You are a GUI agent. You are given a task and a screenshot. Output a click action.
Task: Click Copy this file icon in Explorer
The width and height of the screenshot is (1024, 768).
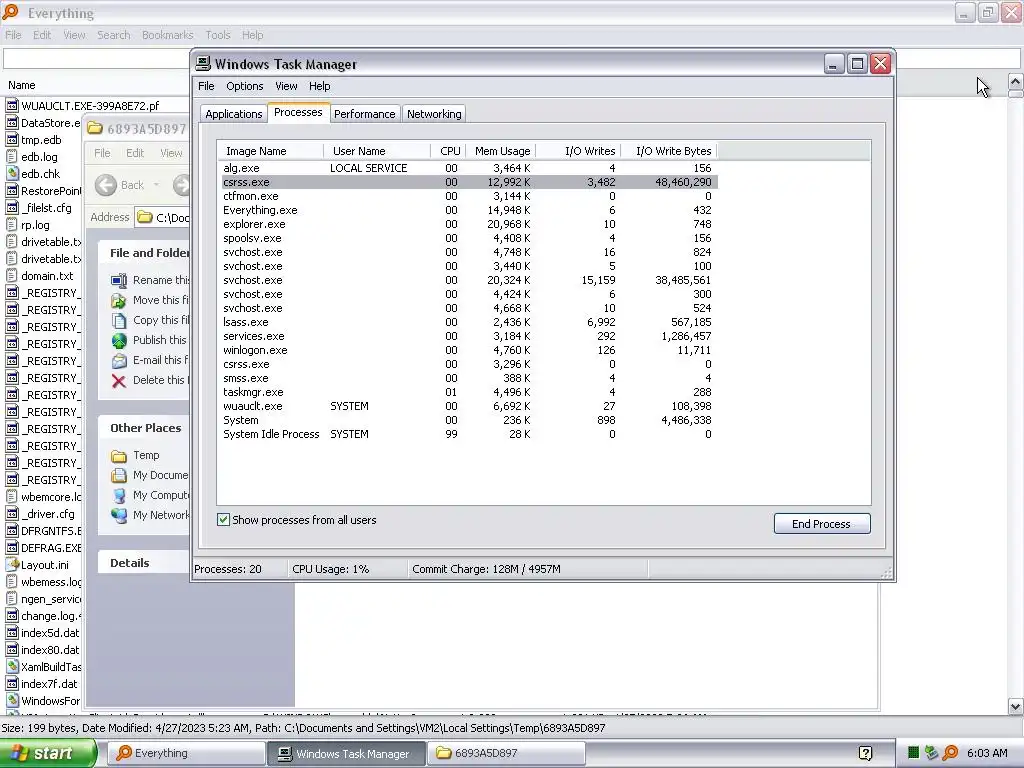(119, 321)
